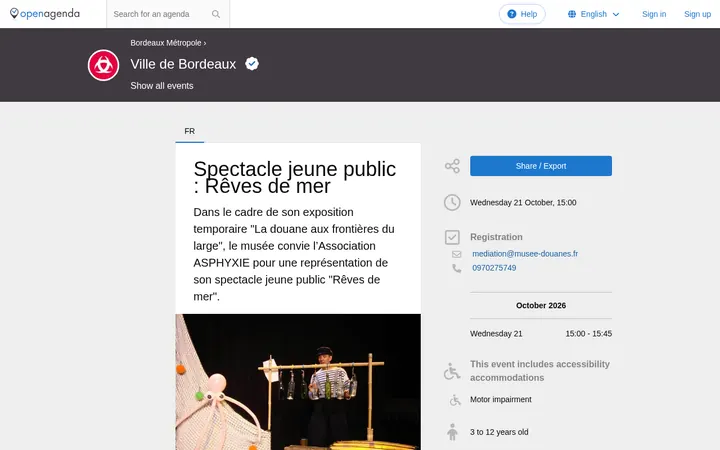This screenshot has width=720, height=450.
Task: Open the Bordeaux Métropole breadcrumb
Action: (166, 43)
